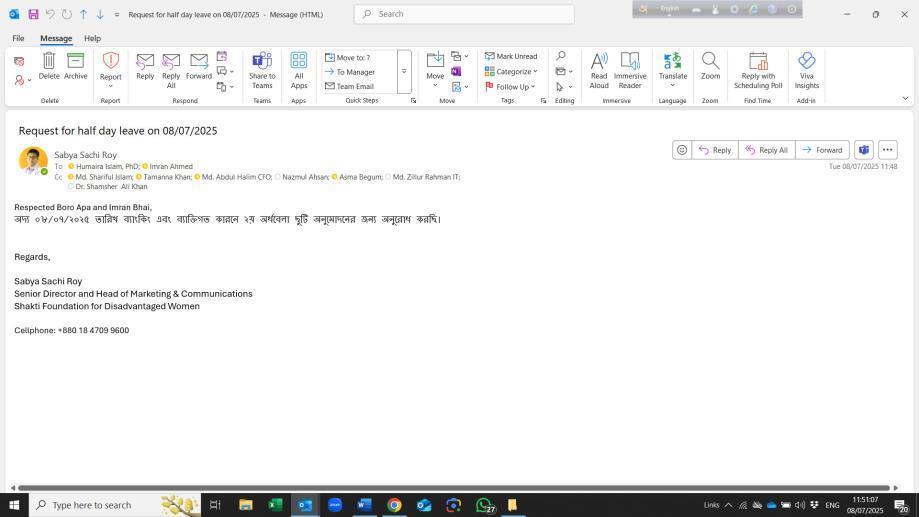919x517 pixels.
Task: Open Excel from the Windows taskbar
Action: 275,505
